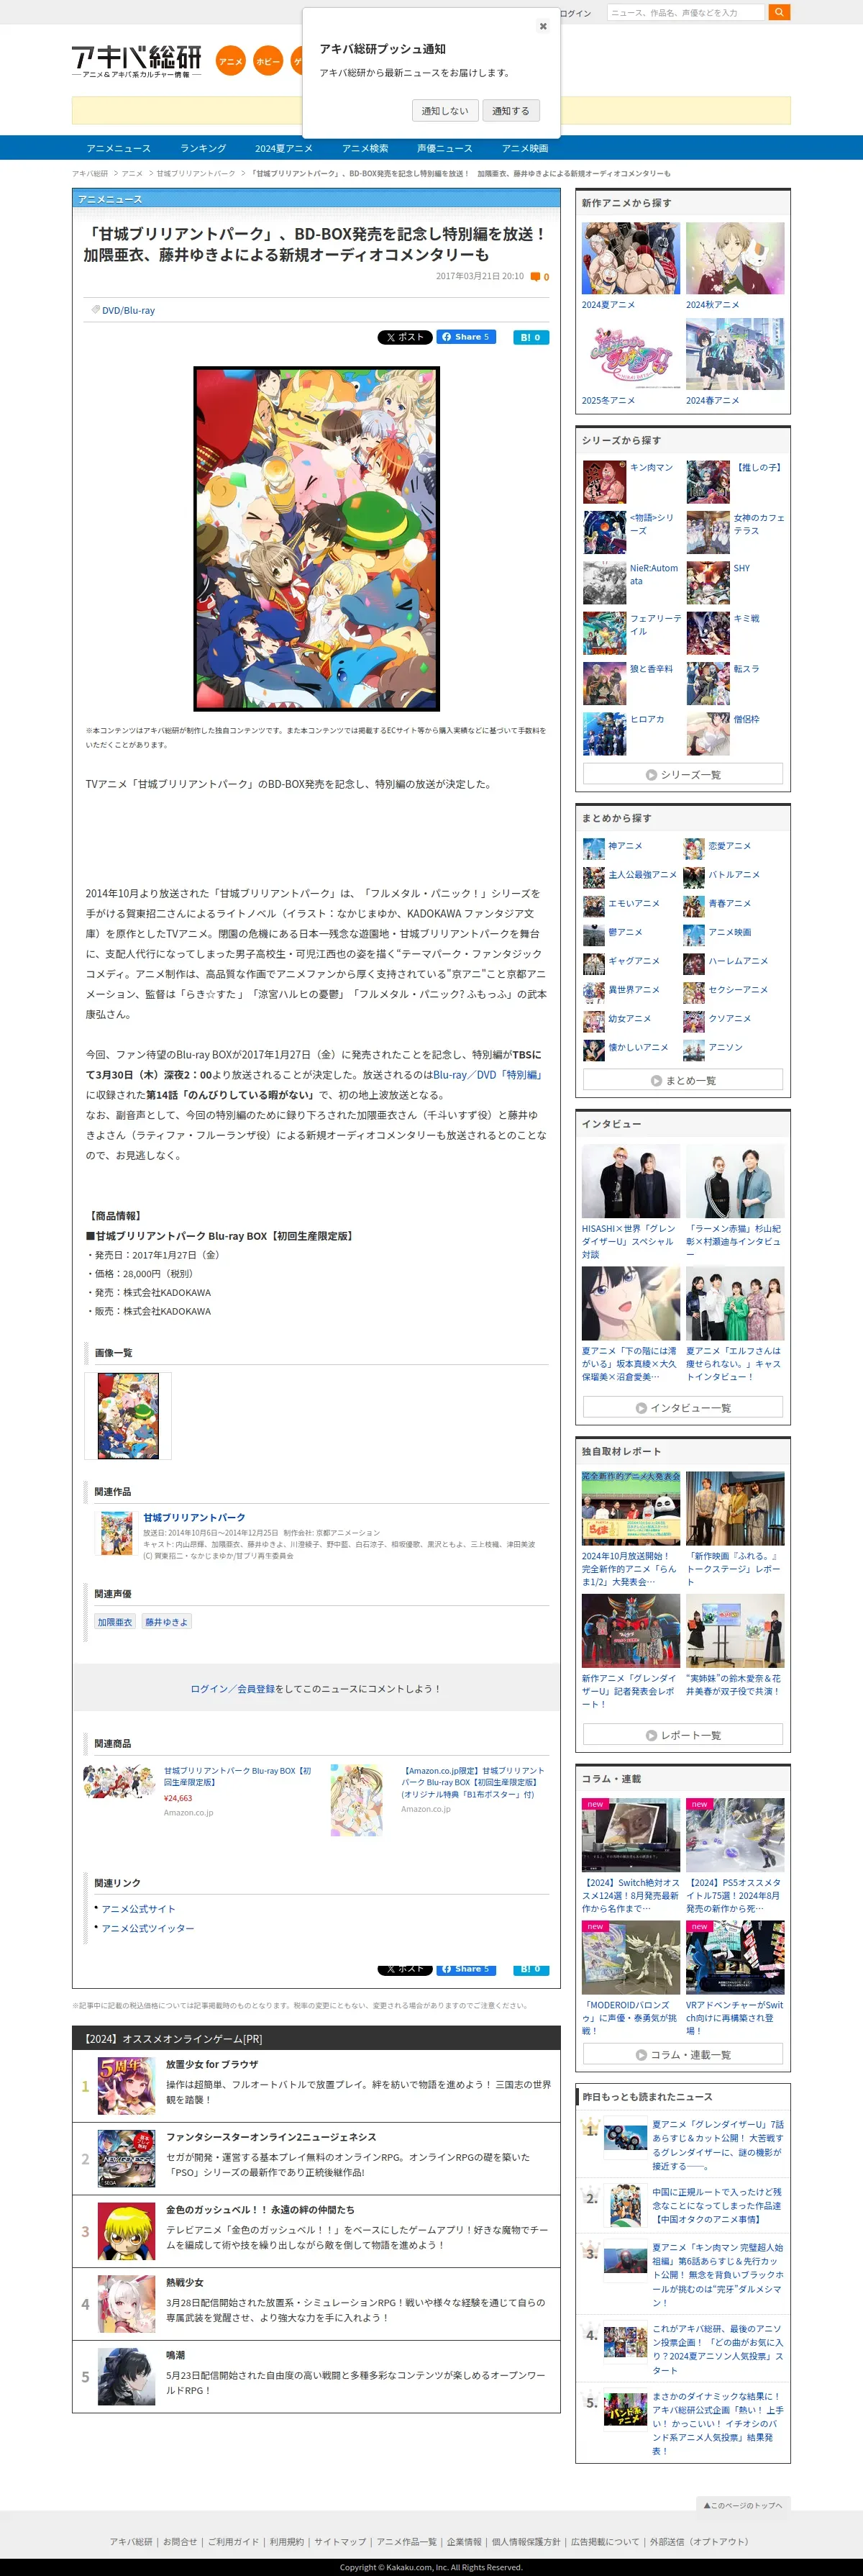Open 甘城ブリリアントパーク related work link
Viewport: 863px width, 2576px height.
[x=194, y=1517]
